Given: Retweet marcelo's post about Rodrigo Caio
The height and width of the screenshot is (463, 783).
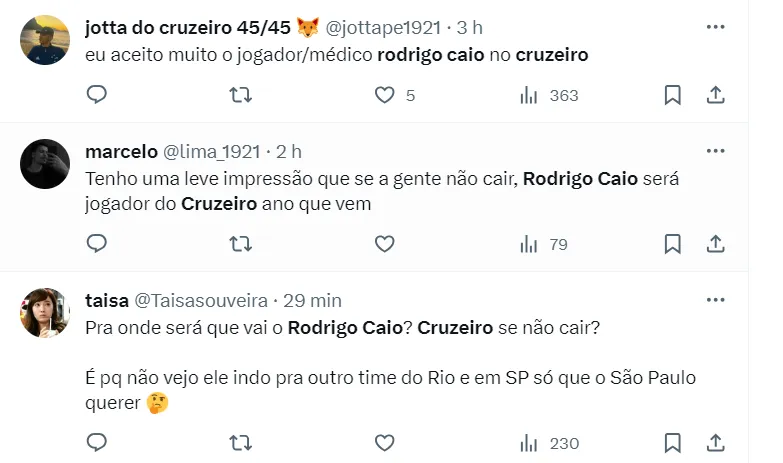Looking at the screenshot, I should (241, 243).
